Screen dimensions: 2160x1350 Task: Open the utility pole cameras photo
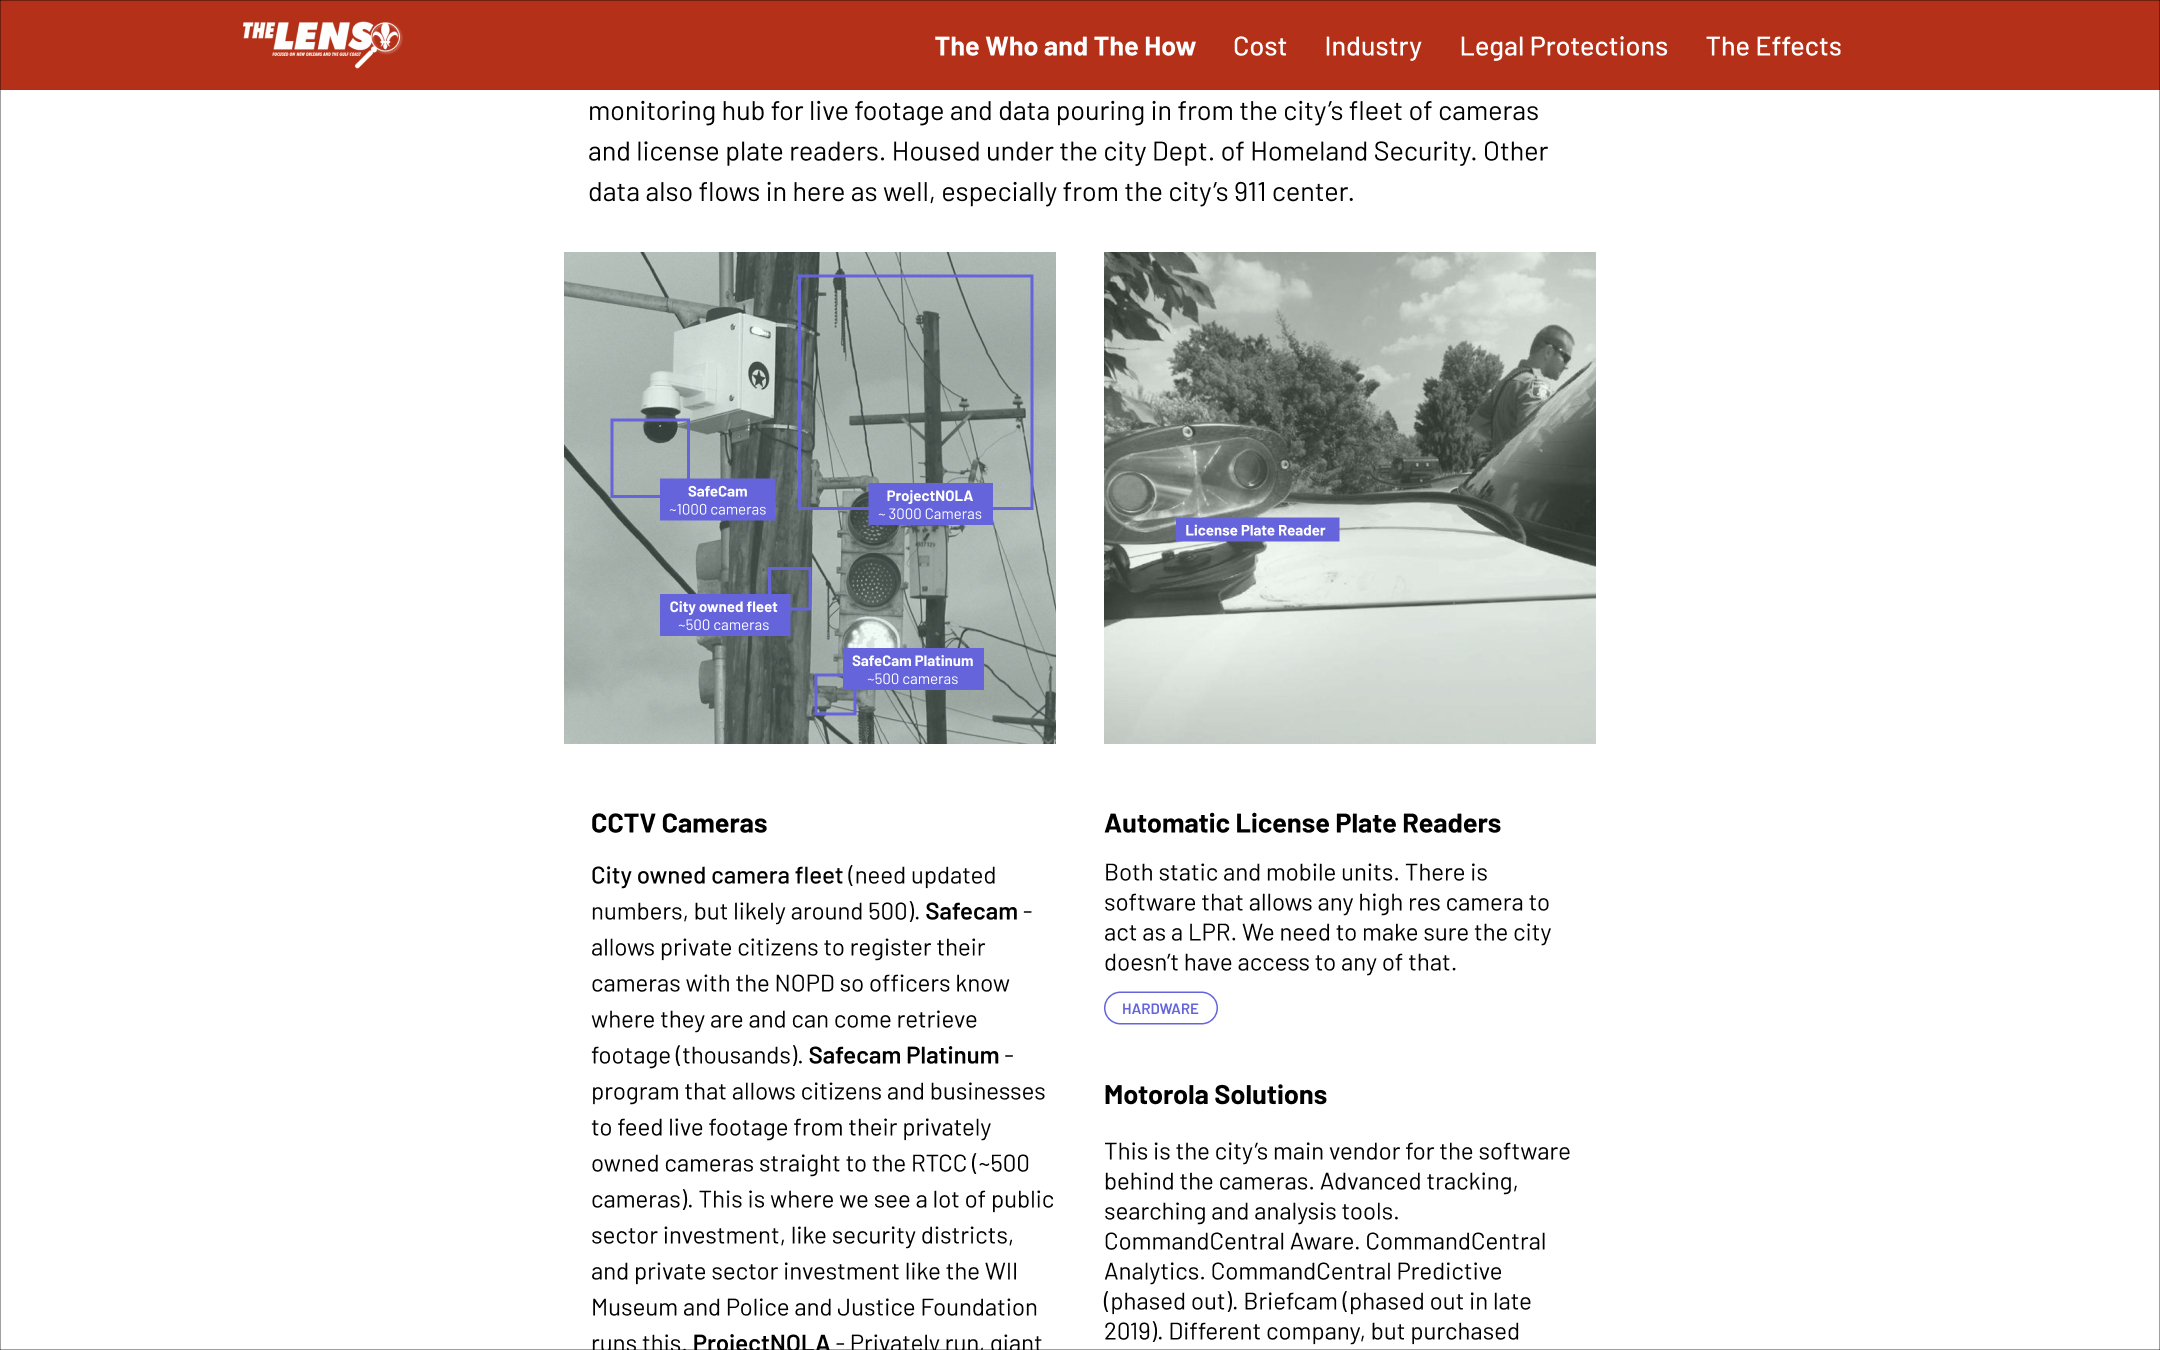809,498
